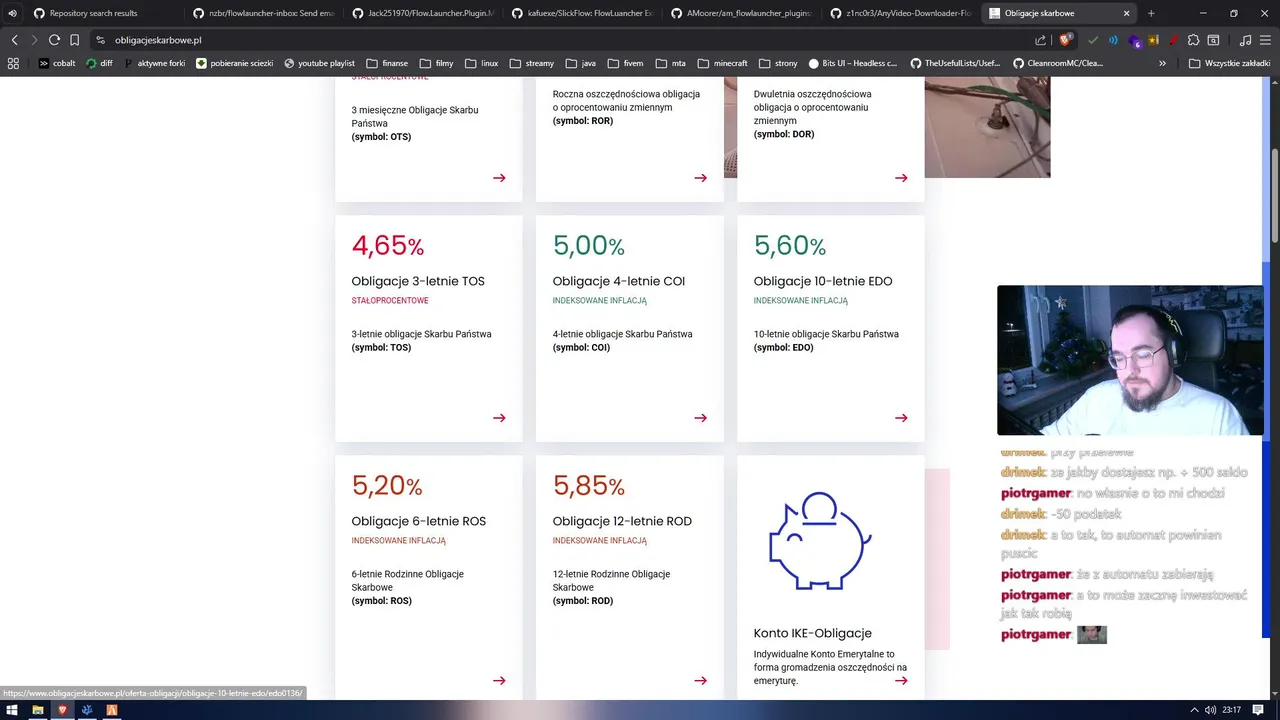Switch to the kafuexe/SlickFlow tab
Viewport: 1280px width, 720px height.
(x=584, y=13)
